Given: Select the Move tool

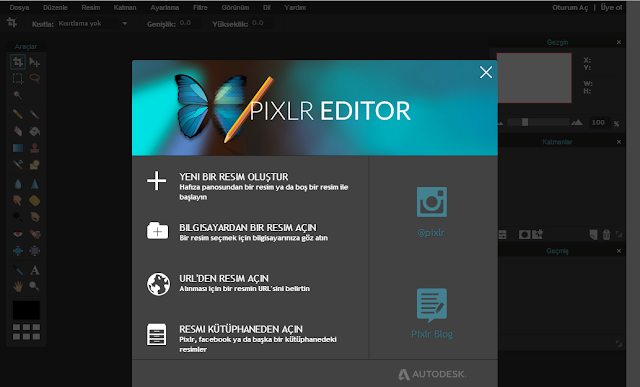Looking at the screenshot, I should [x=35, y=62].
